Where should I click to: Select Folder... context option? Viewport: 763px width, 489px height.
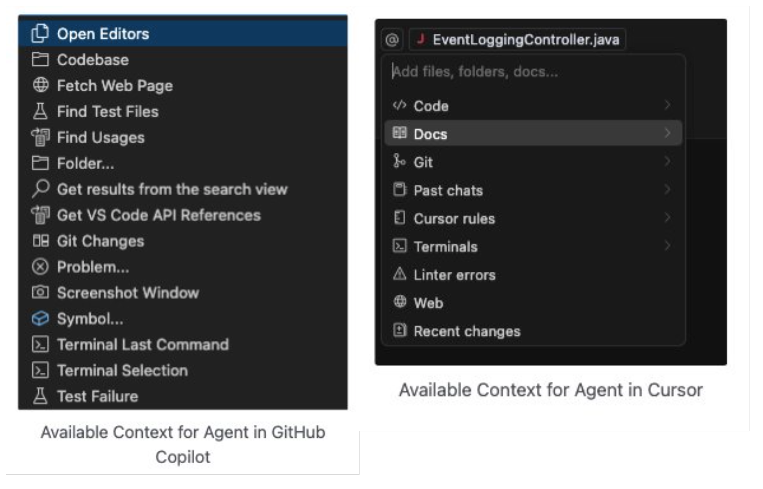[183, 163]
